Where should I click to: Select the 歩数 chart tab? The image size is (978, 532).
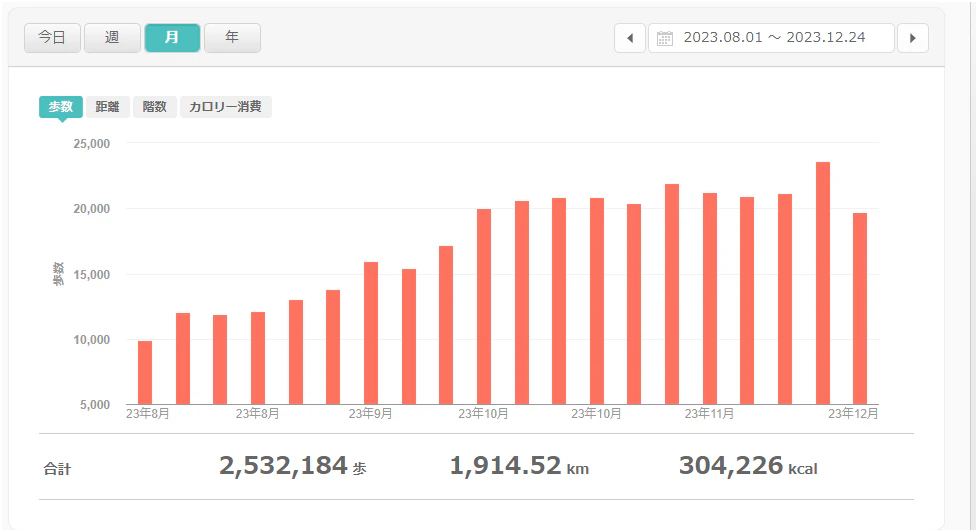61,107
